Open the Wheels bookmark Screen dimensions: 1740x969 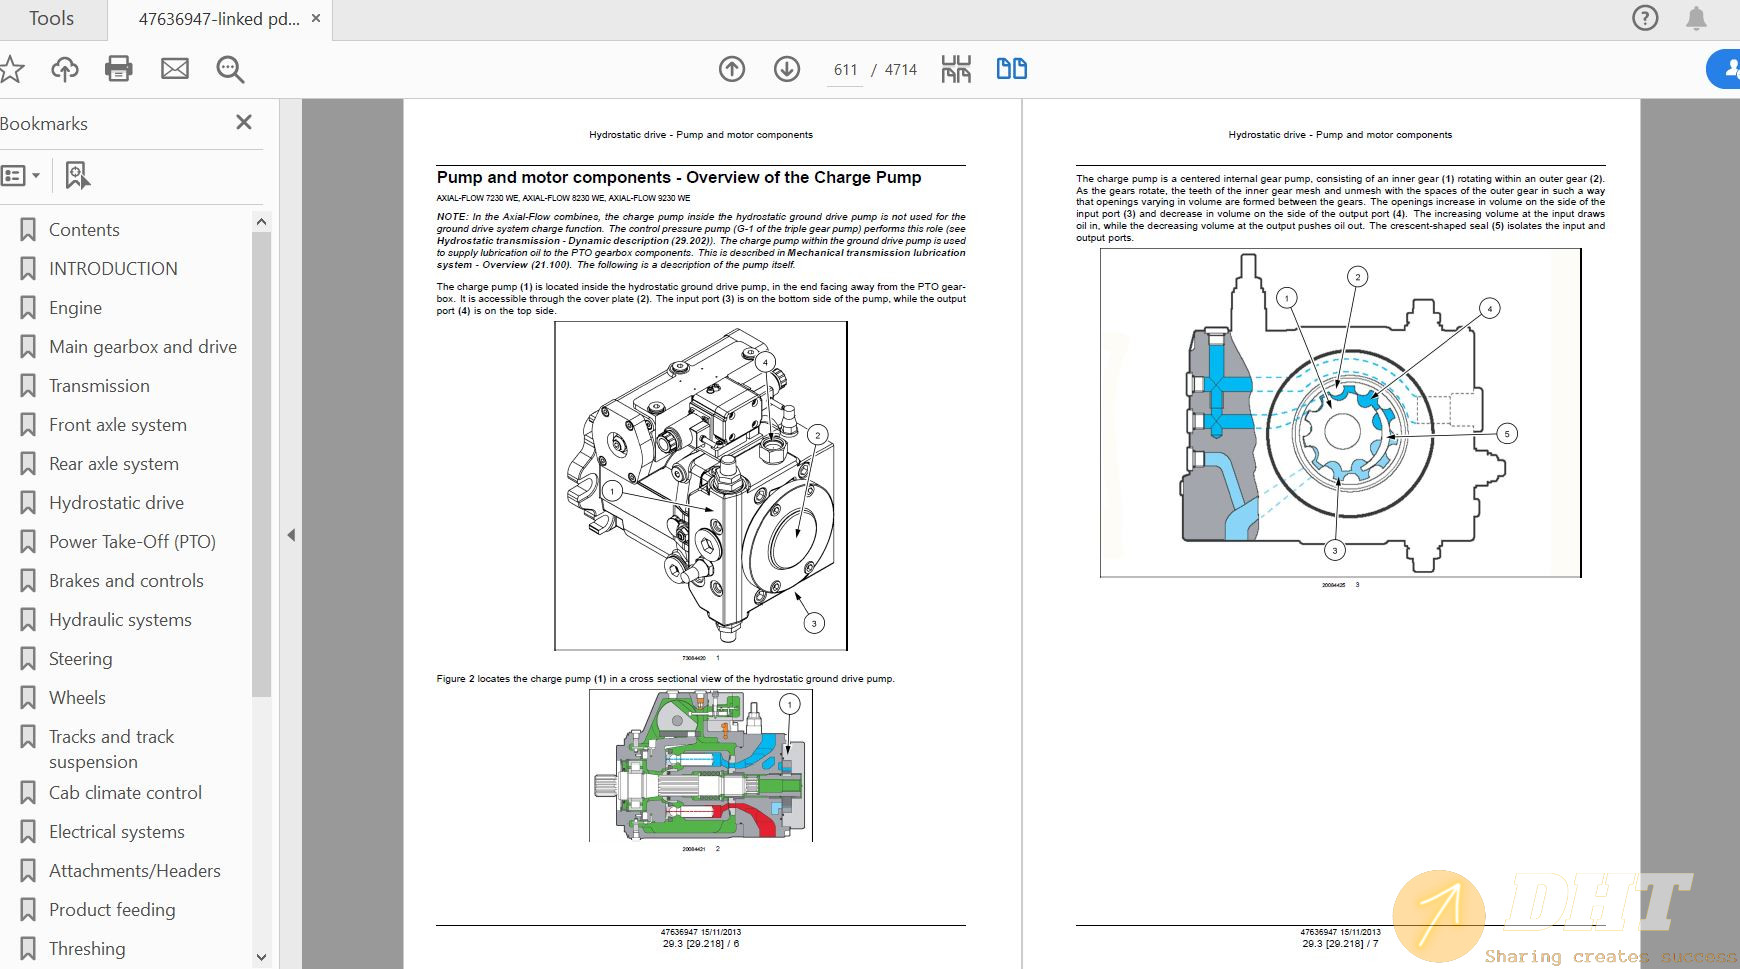click(x=77, y=698)
